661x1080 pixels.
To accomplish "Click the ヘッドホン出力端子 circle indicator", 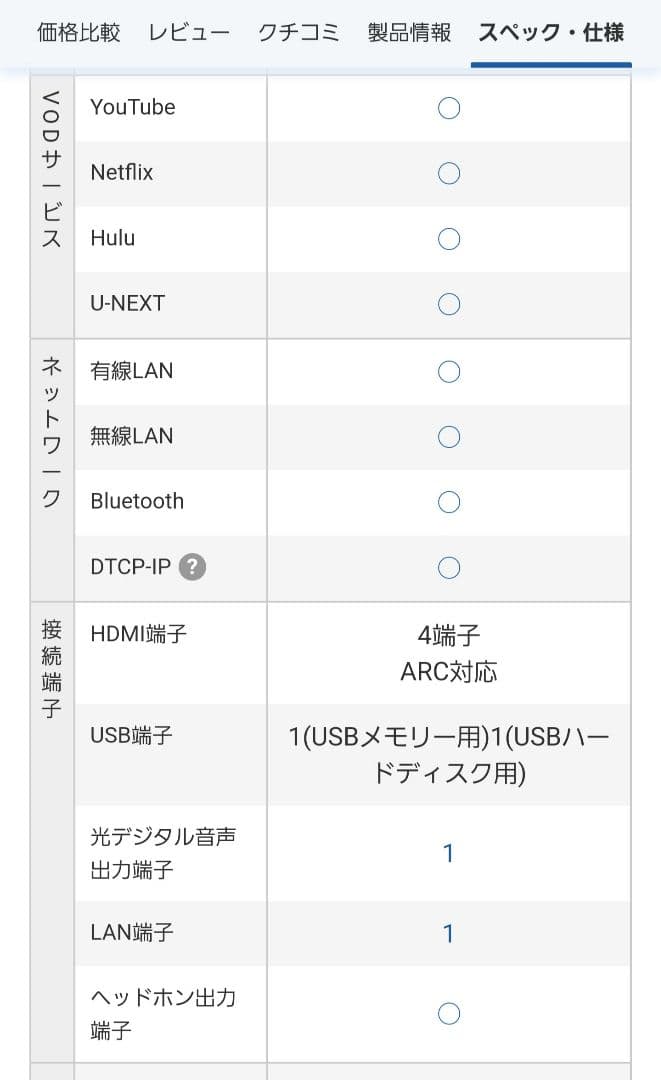I will pos(448,1013).
